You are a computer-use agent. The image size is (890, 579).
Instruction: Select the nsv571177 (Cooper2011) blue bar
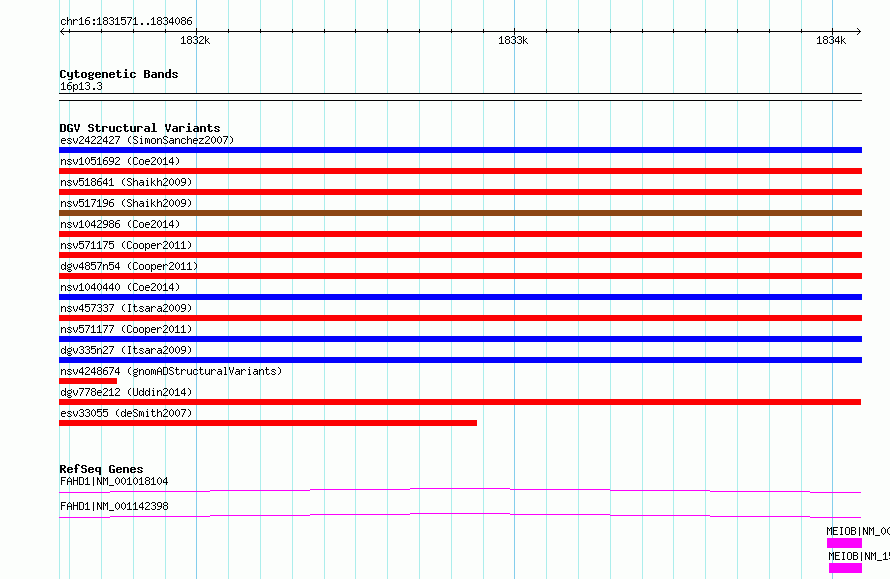460,339
